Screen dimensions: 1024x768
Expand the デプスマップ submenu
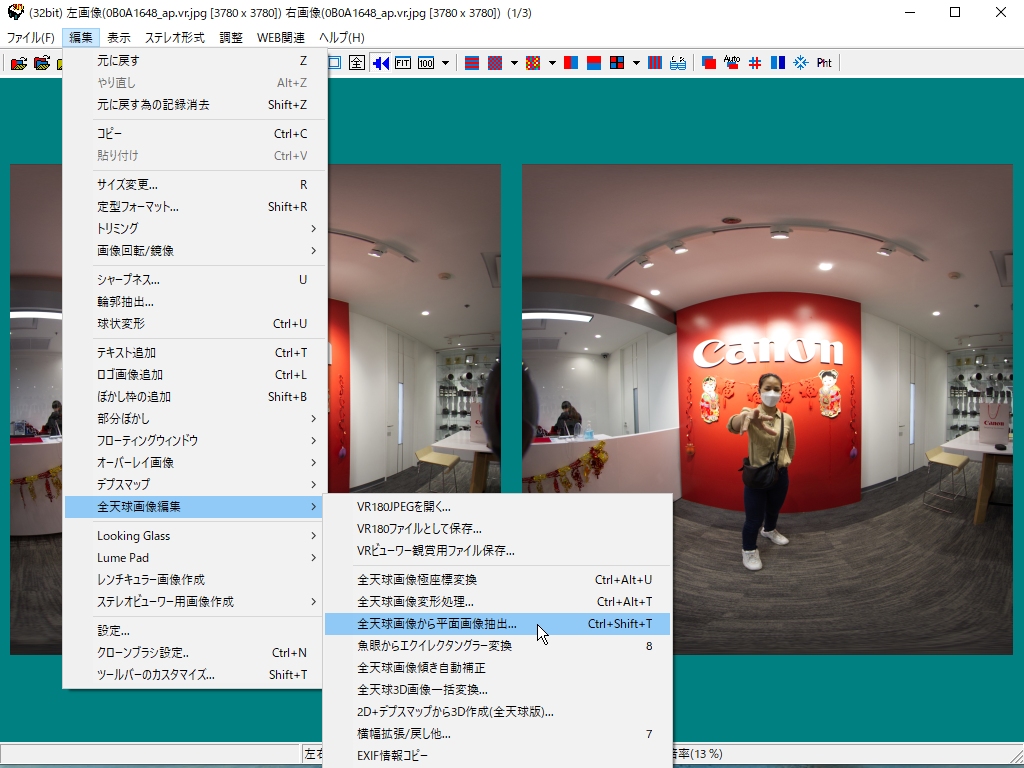click(195, 485)
